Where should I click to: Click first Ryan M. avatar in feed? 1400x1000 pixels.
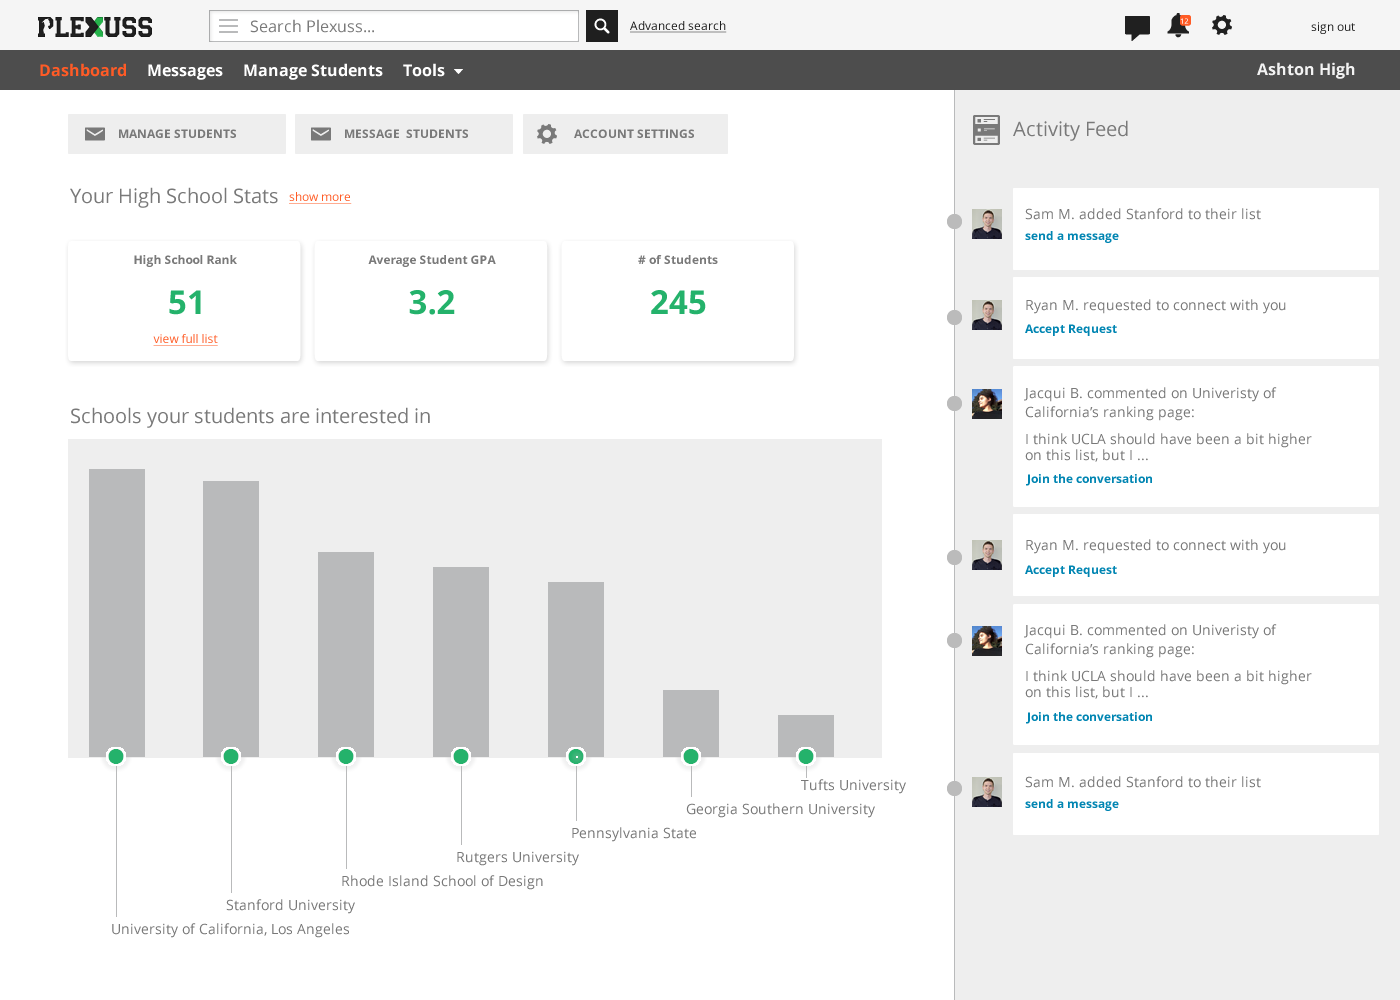click(987, 315)
